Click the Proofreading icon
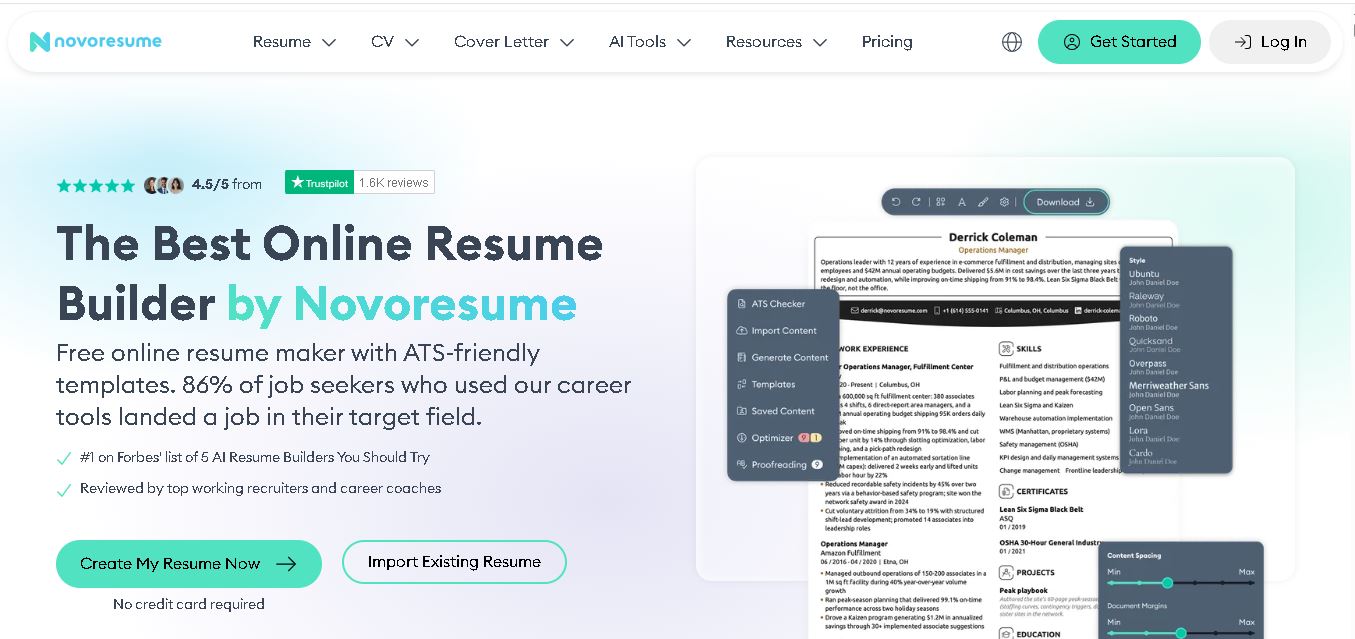Screen dimensions: 1355x639 click(x=742, y=465)
